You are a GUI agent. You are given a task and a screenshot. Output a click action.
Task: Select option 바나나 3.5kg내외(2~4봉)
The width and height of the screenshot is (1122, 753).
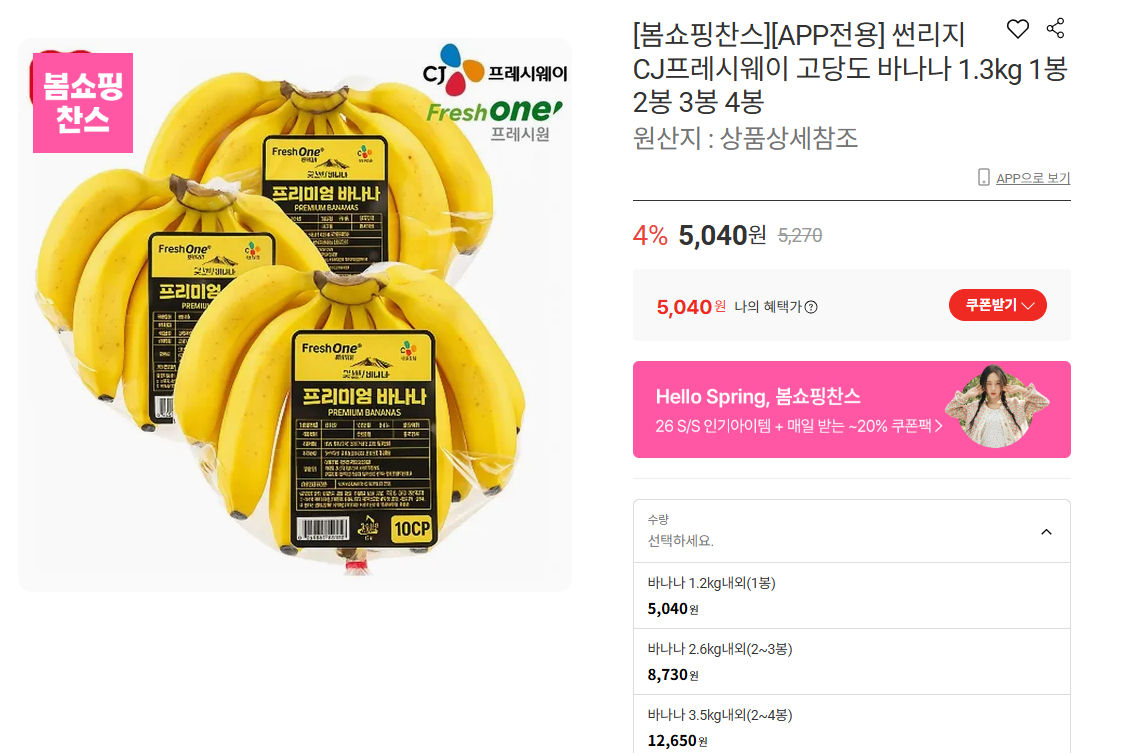click(852, 726)
